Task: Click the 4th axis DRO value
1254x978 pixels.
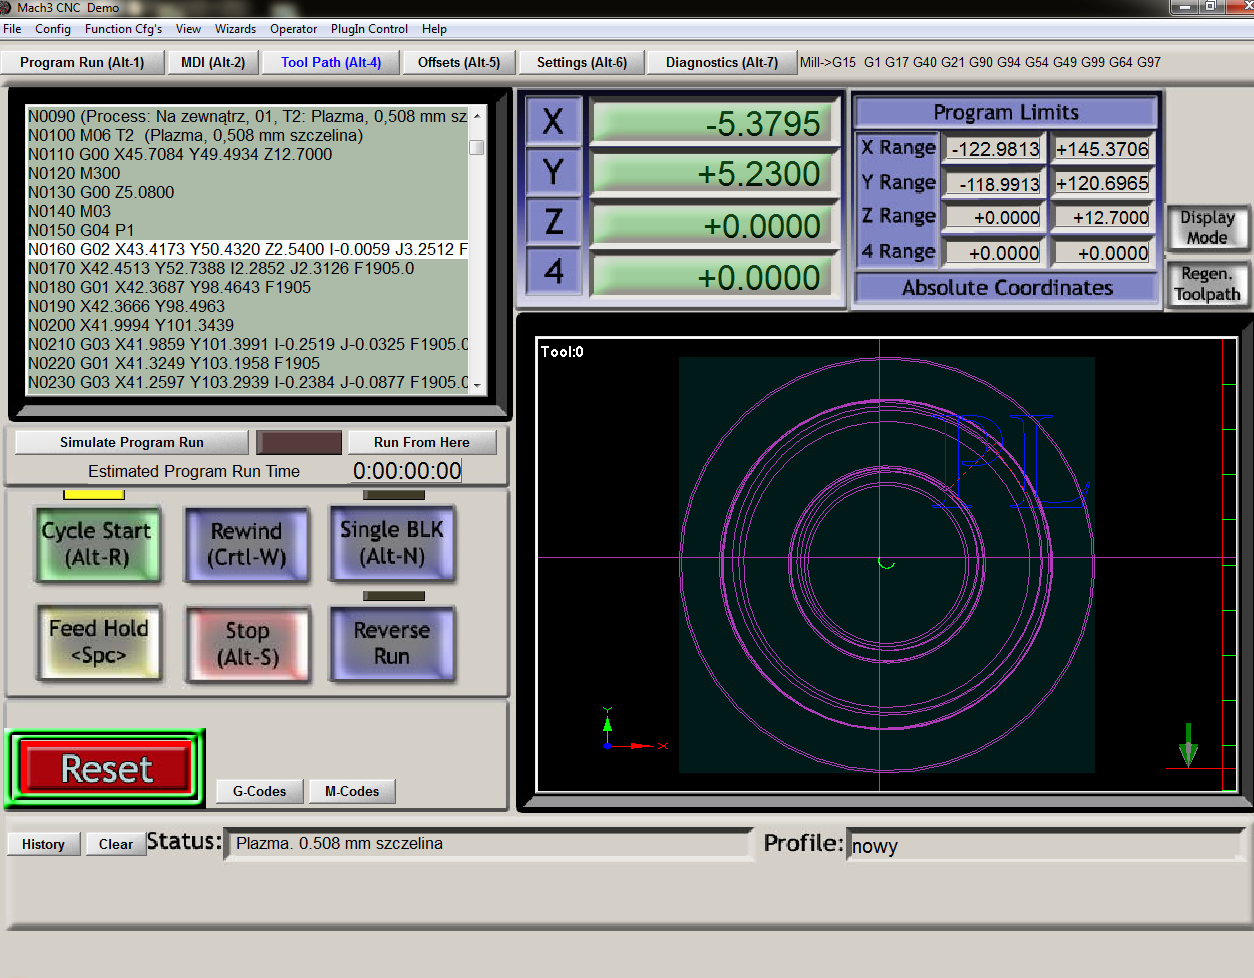Action: click(x=712, y=276)
